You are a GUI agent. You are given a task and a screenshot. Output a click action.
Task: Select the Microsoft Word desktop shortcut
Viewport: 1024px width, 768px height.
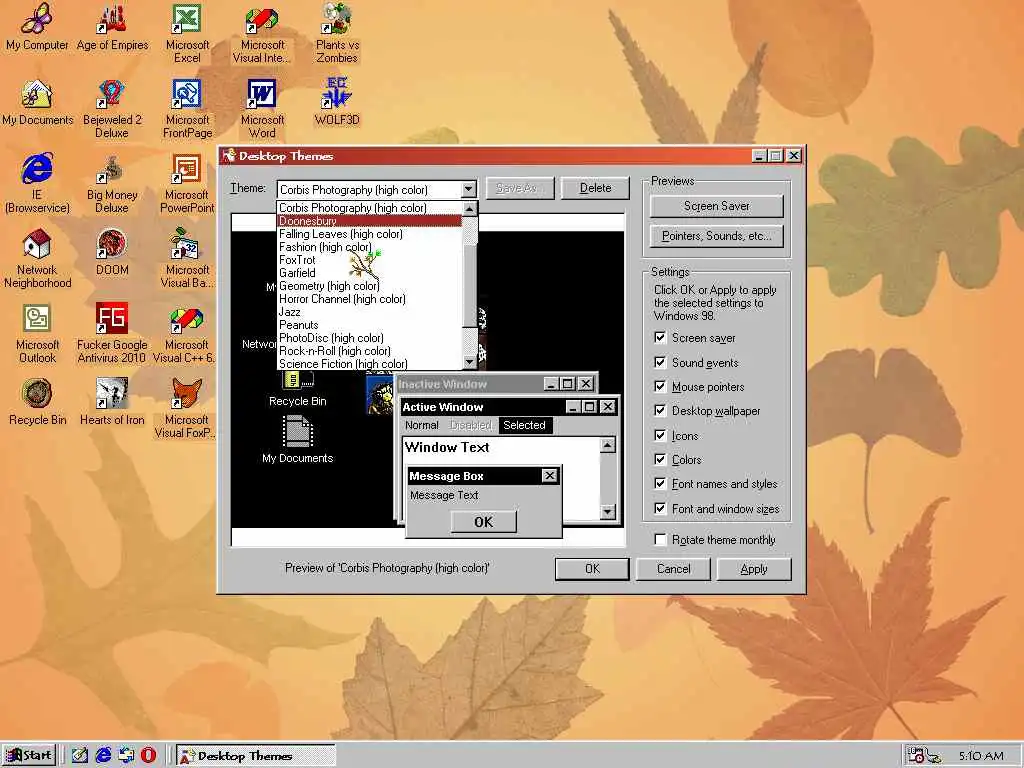pyautogui.click(x=262, y=108)
